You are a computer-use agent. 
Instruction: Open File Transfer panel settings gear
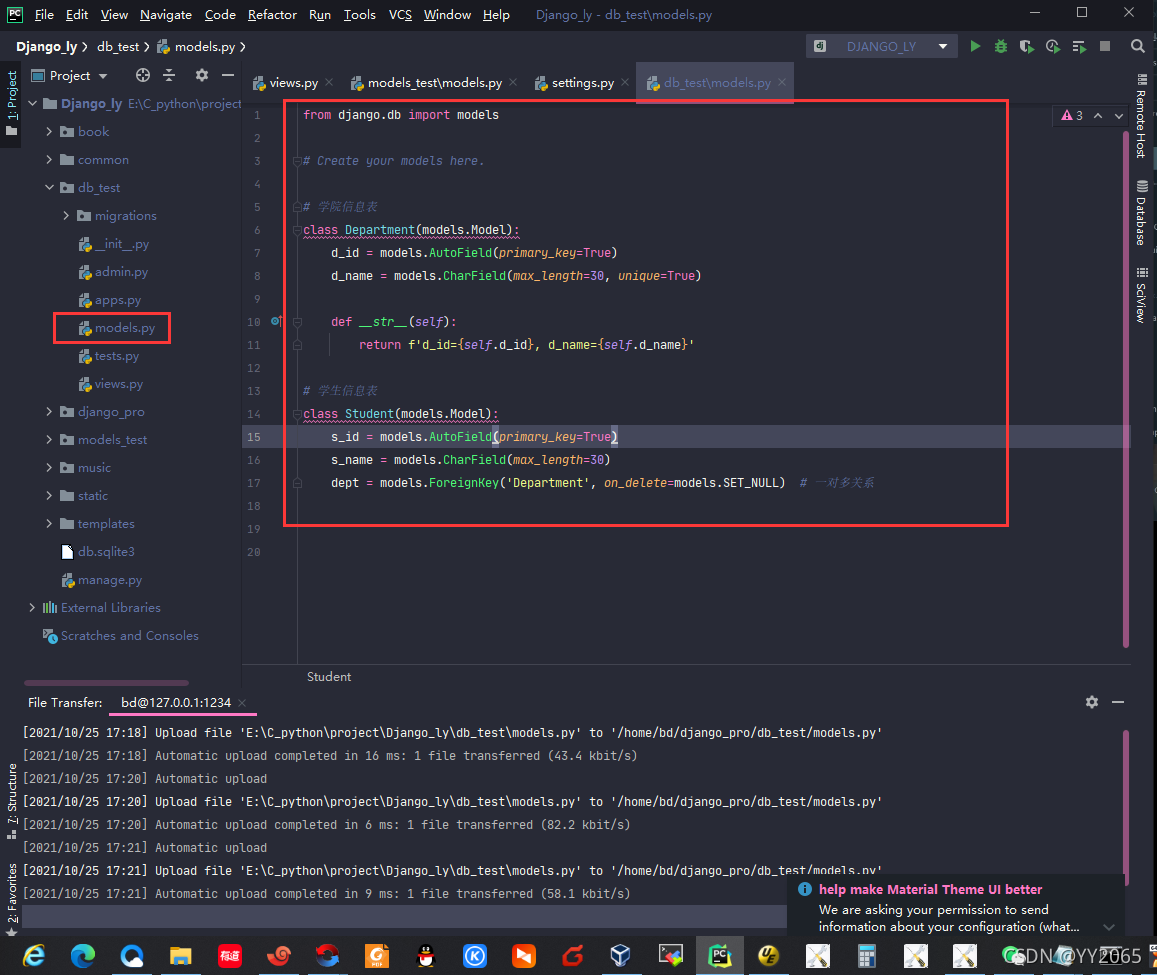coord(1092,702)
